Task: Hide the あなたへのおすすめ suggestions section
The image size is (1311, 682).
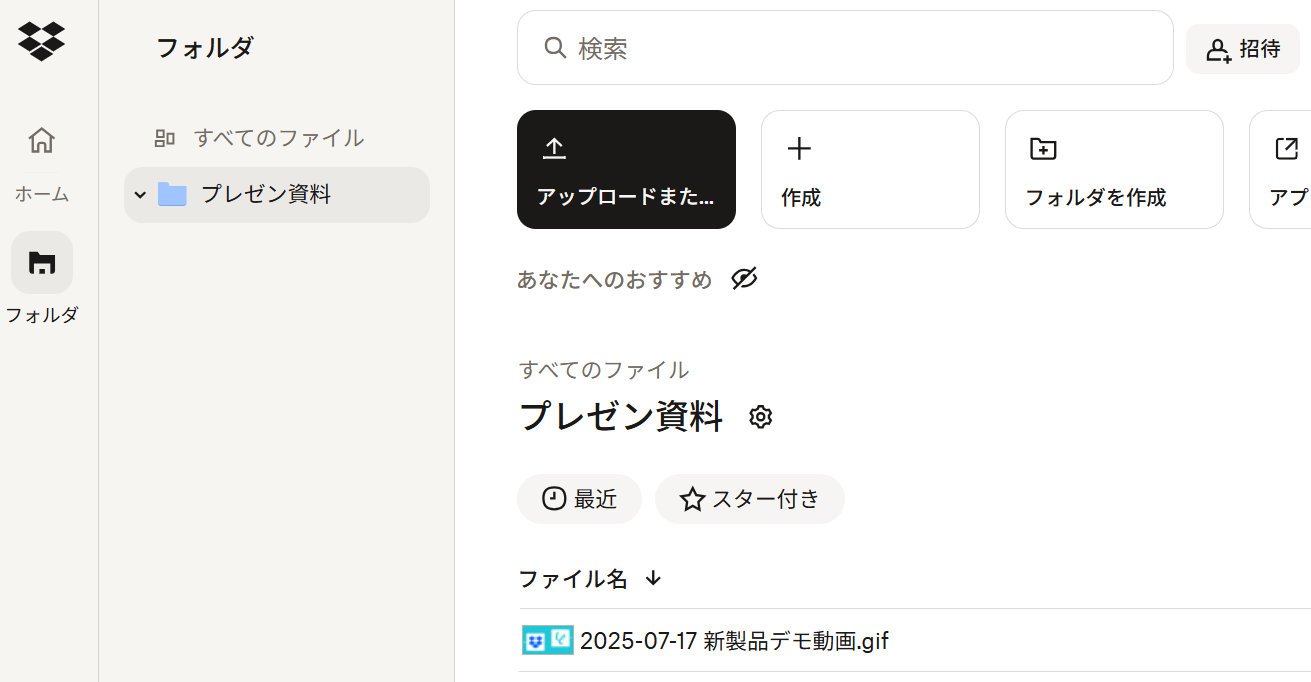Action: click(x=744, y=279)
